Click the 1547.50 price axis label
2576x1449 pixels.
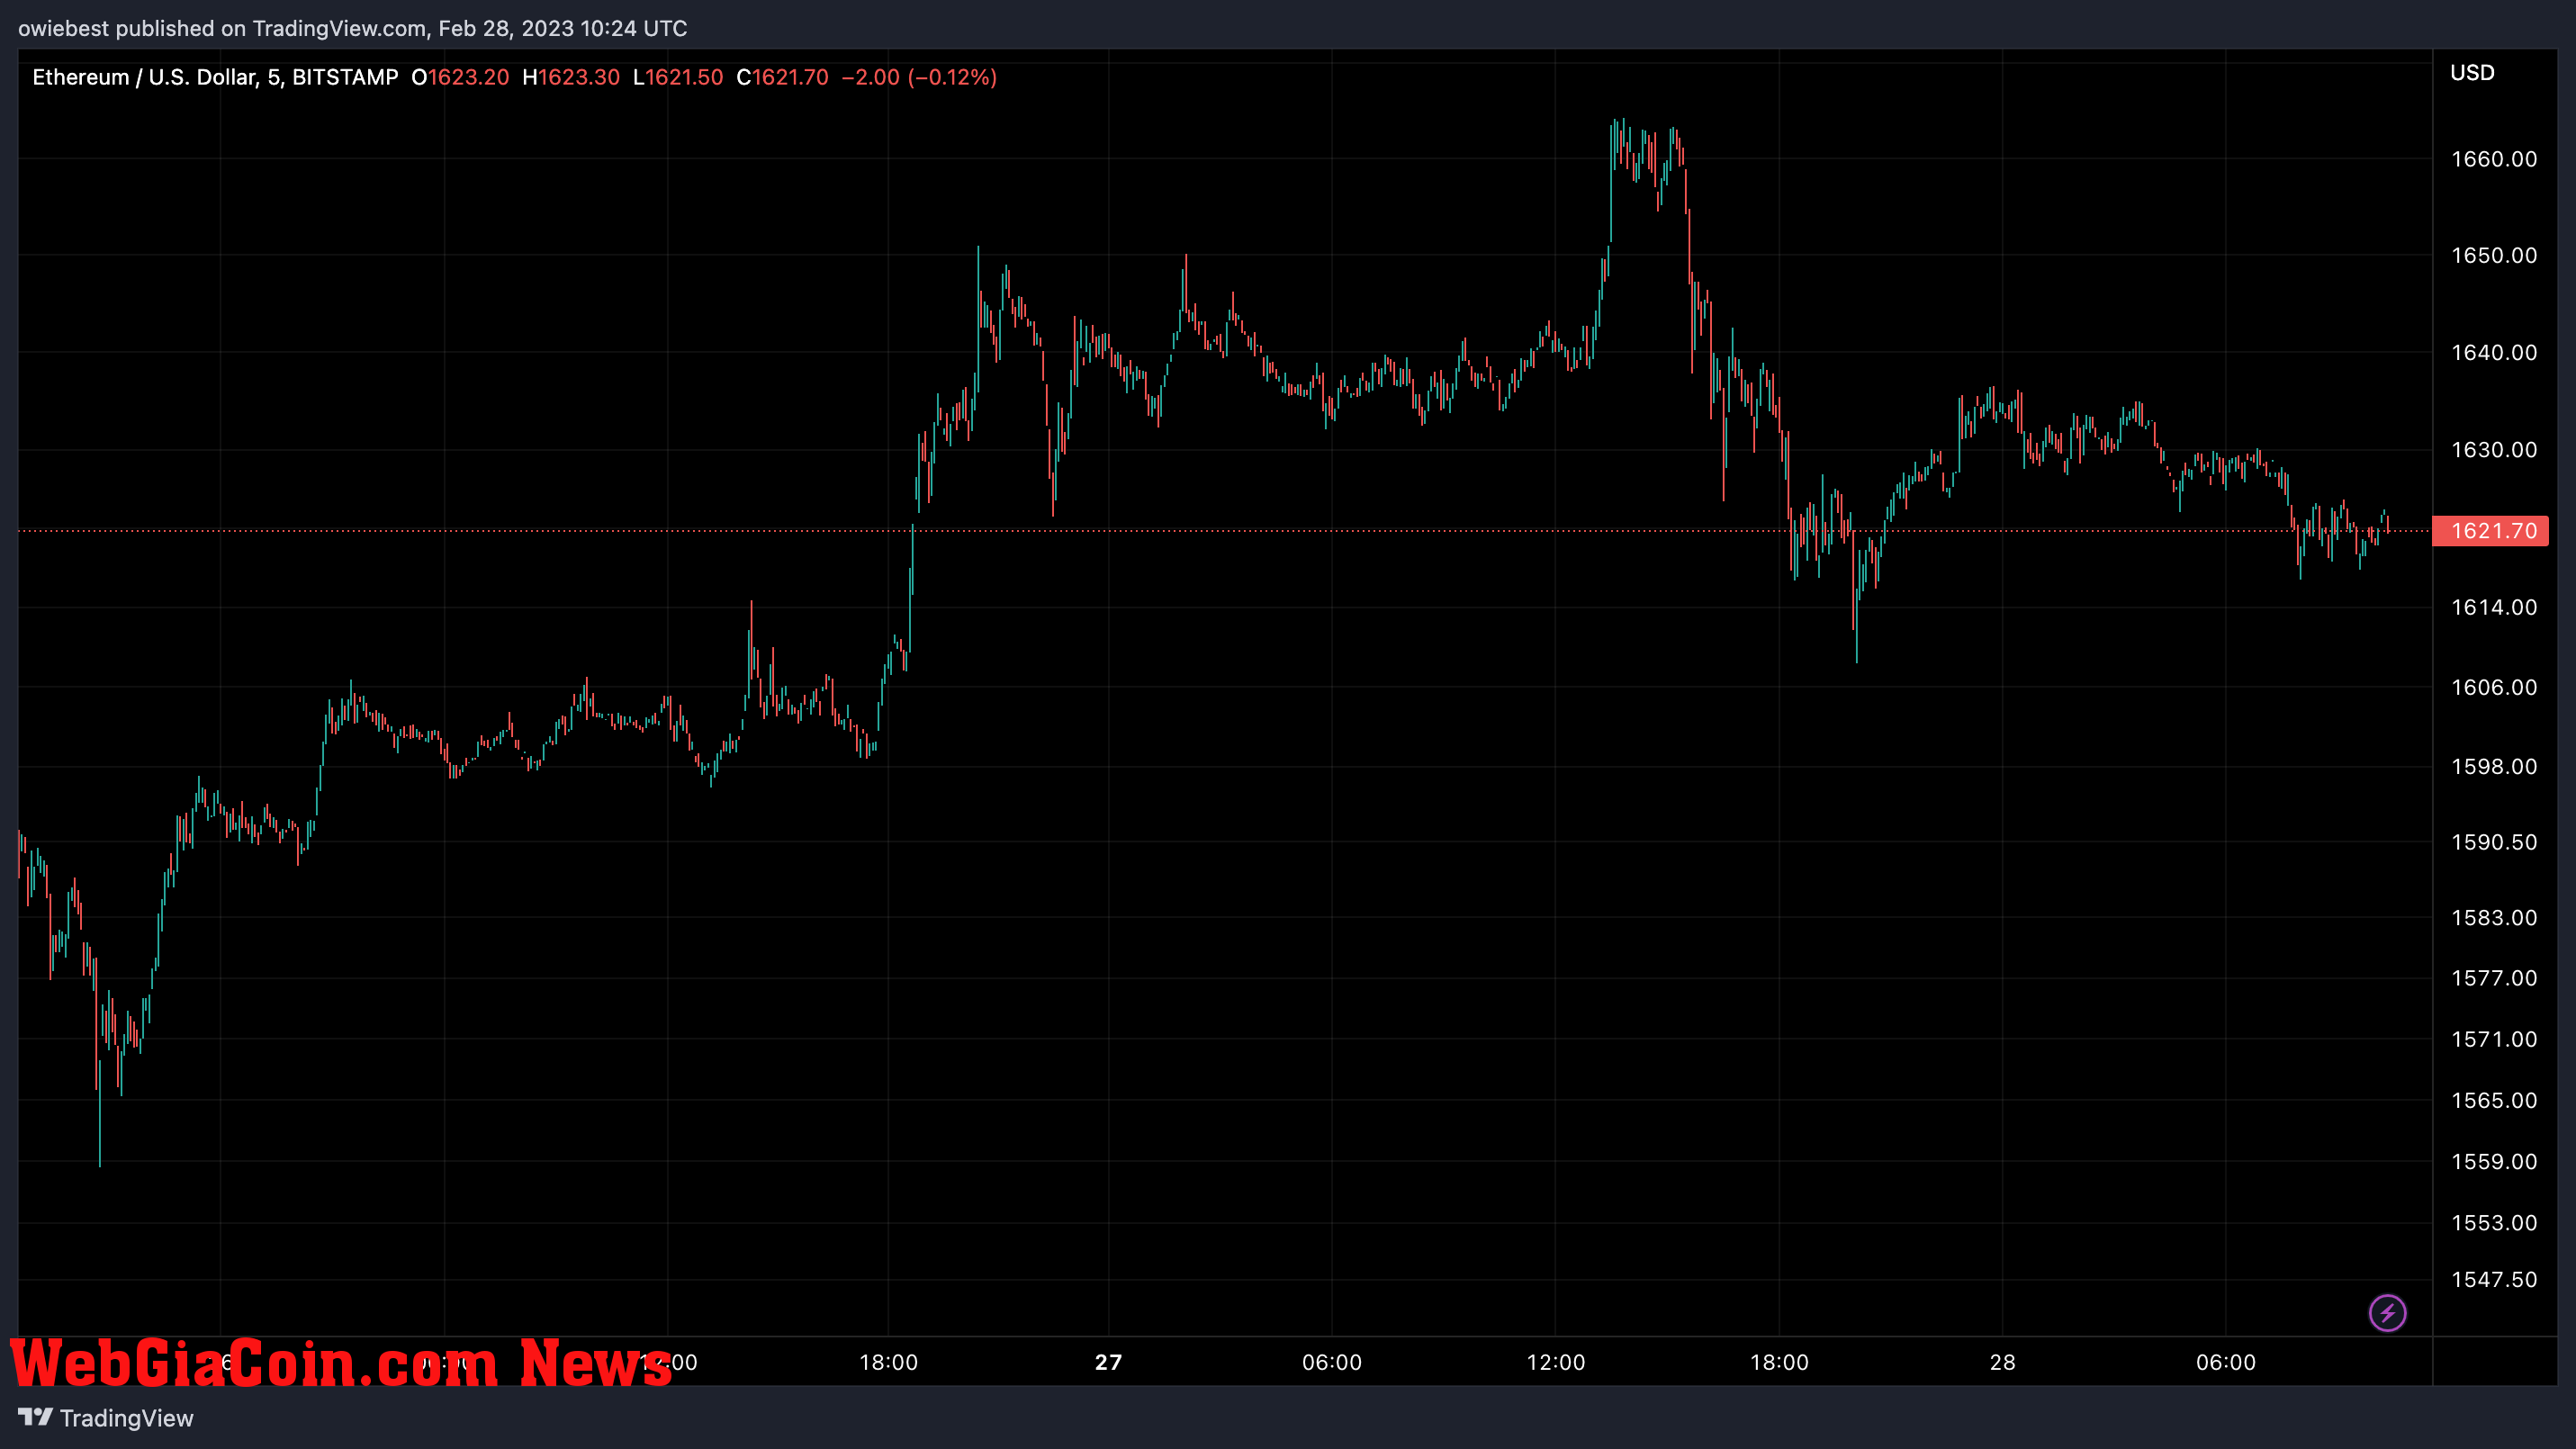click(x=2494, y=1279)
